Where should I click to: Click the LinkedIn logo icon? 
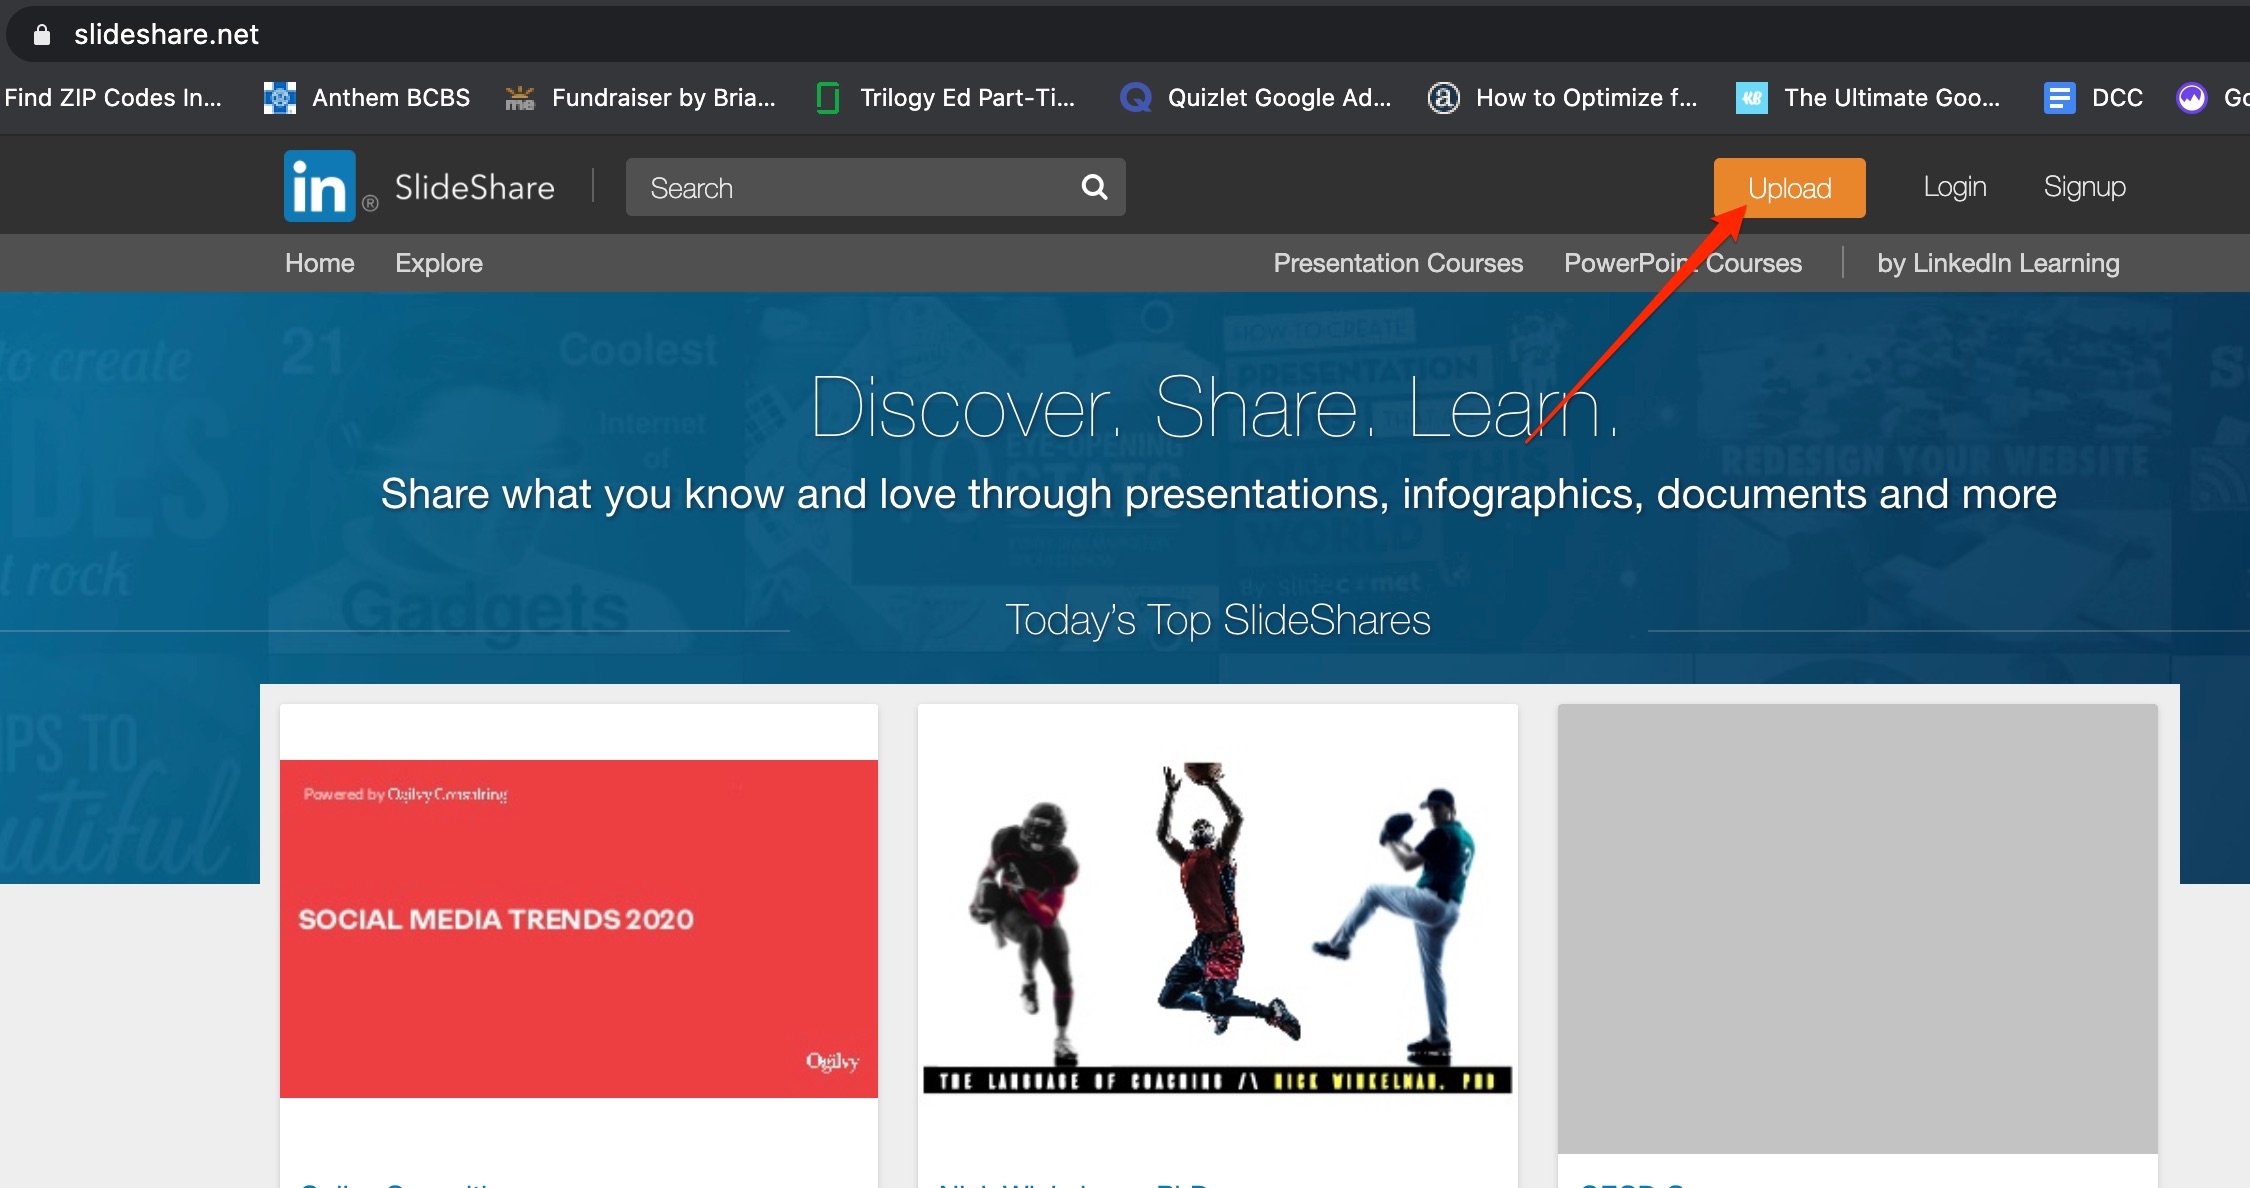coord(320,186)
